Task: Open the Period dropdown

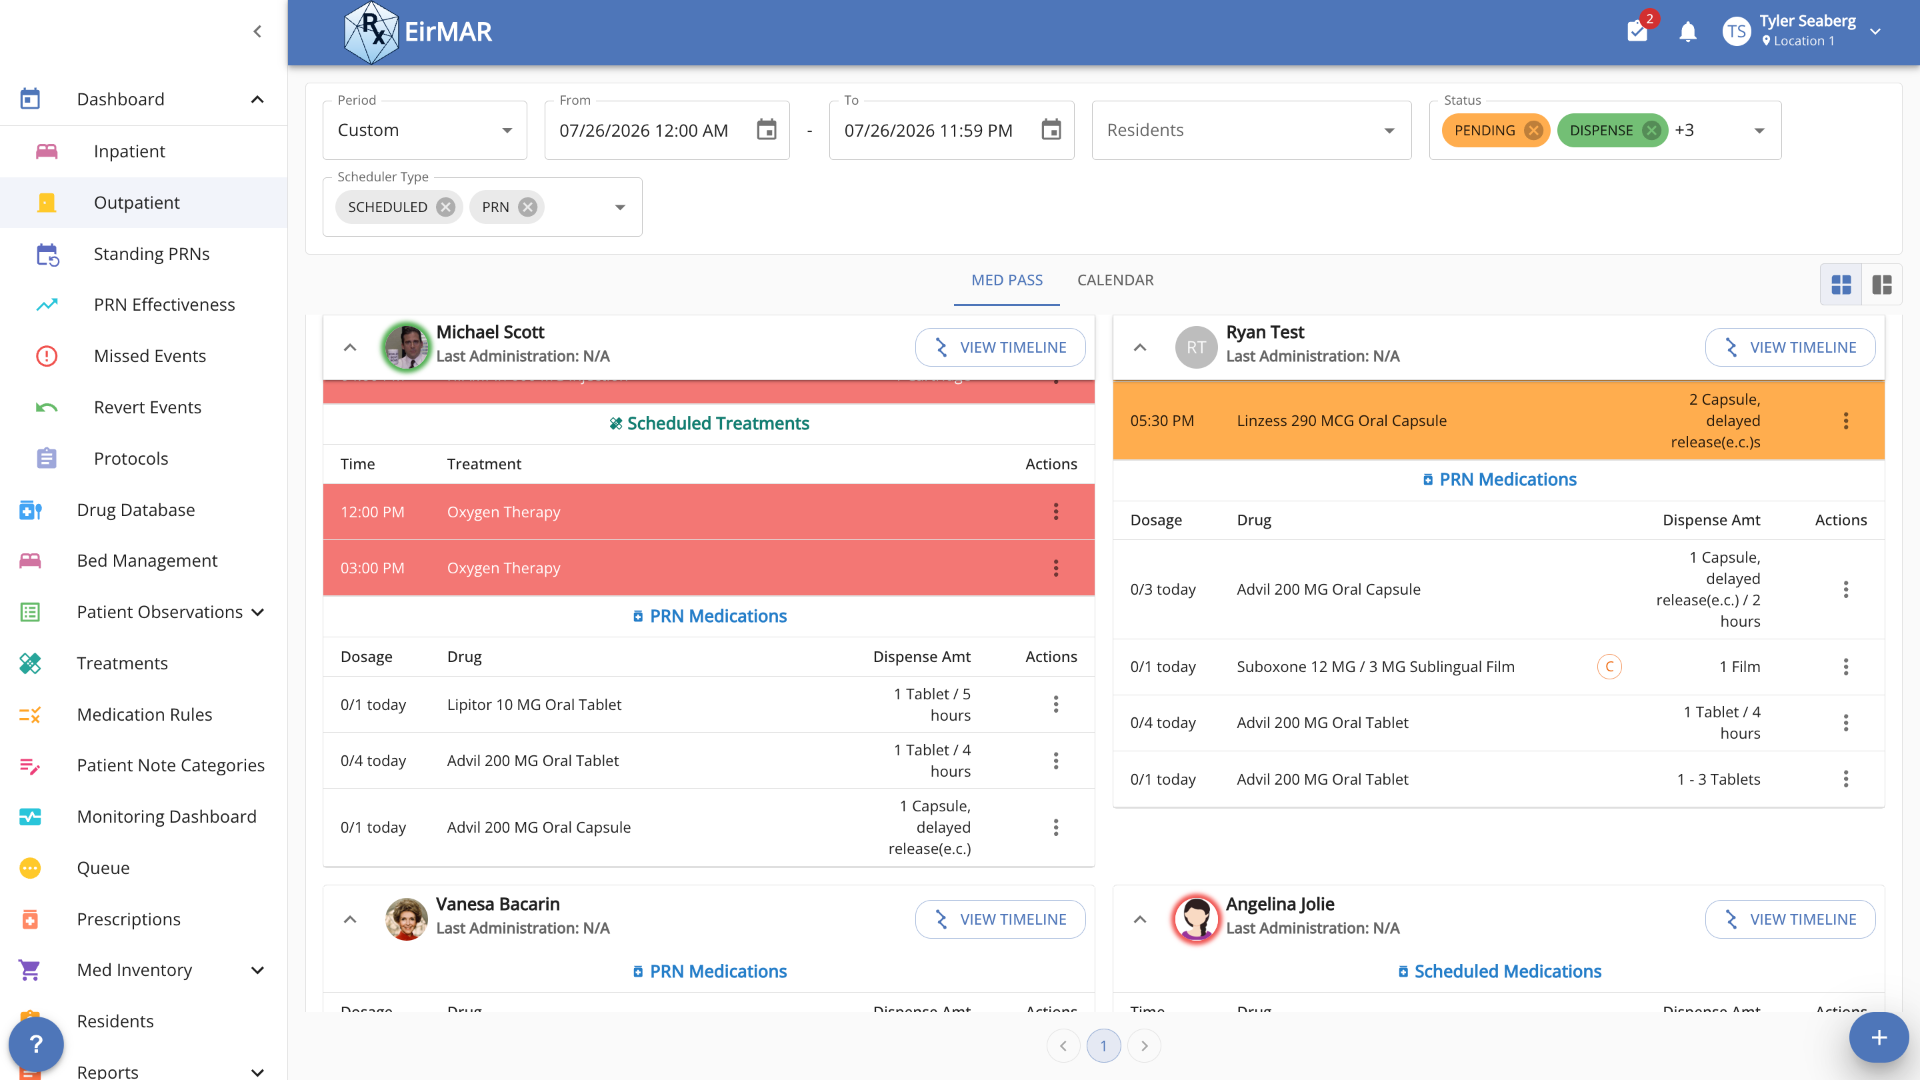Action: click(425, 130)
